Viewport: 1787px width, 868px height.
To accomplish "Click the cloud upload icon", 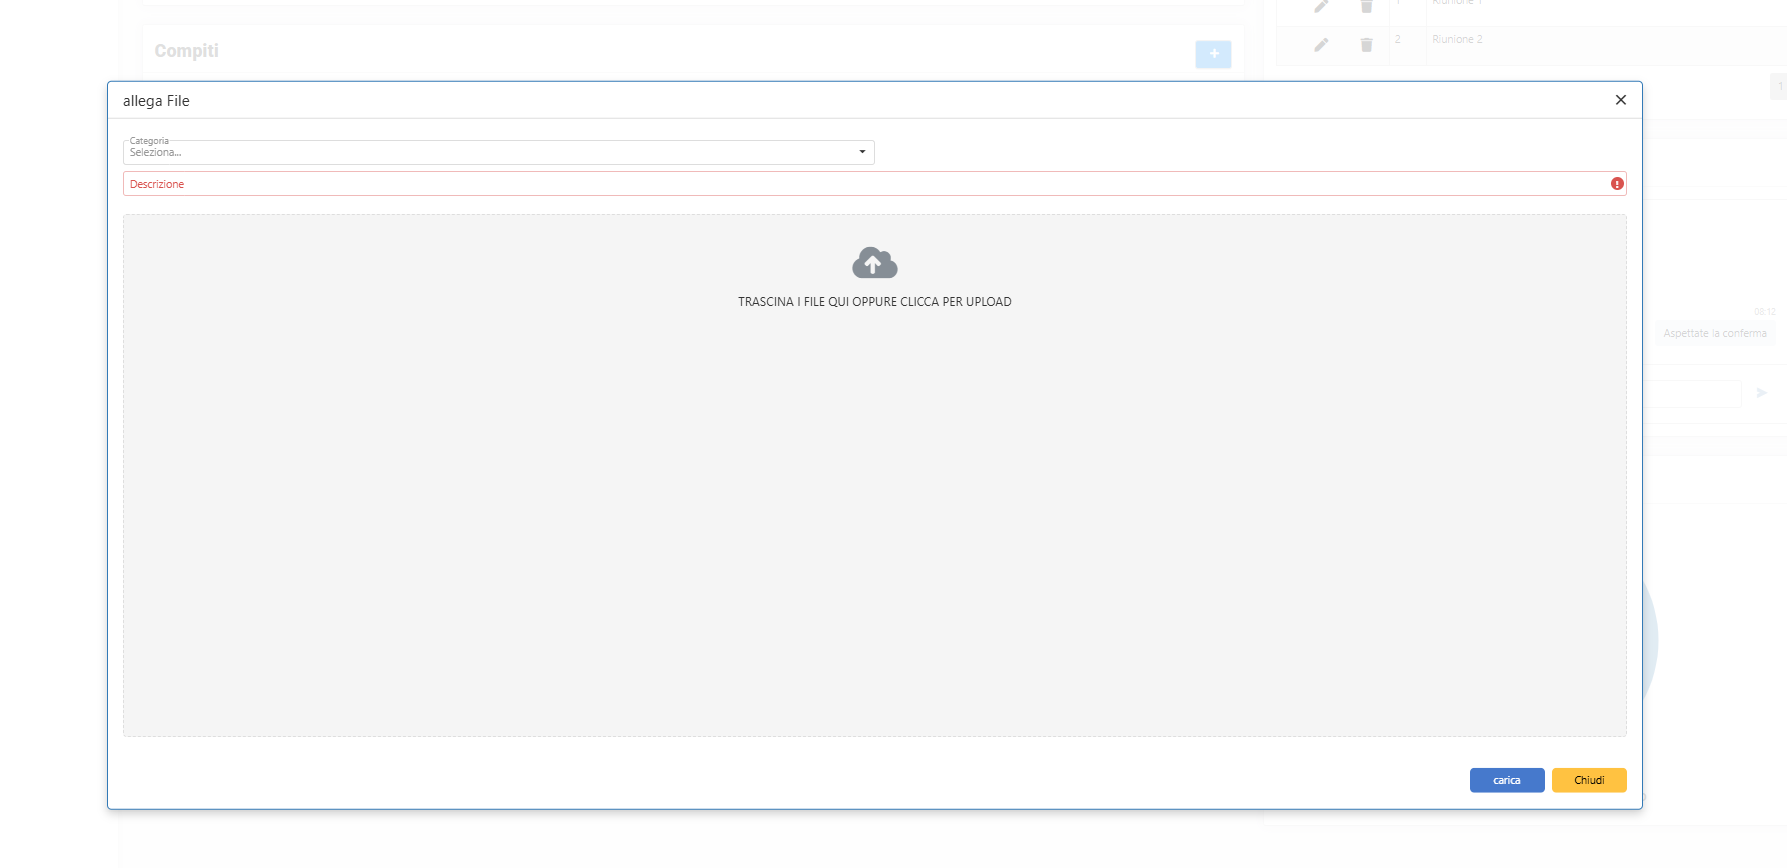I will point(874,263).
